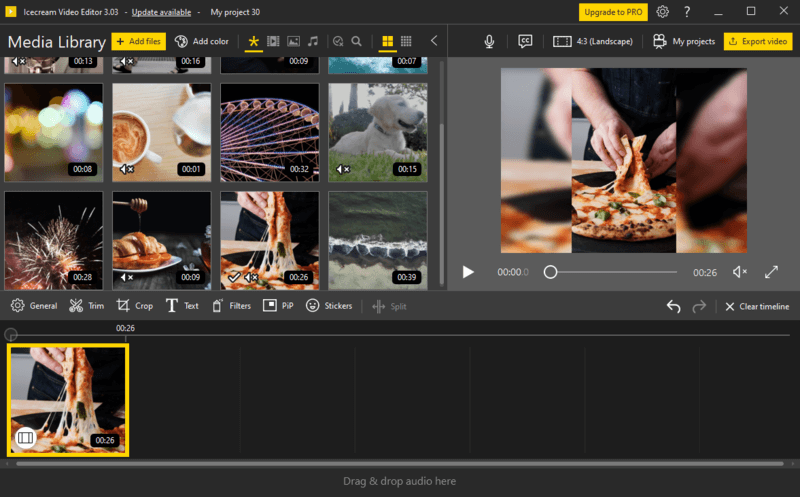Viewport: 800px width, 497px height.
Task: Click the Add files button
Action: click(138, 41)
